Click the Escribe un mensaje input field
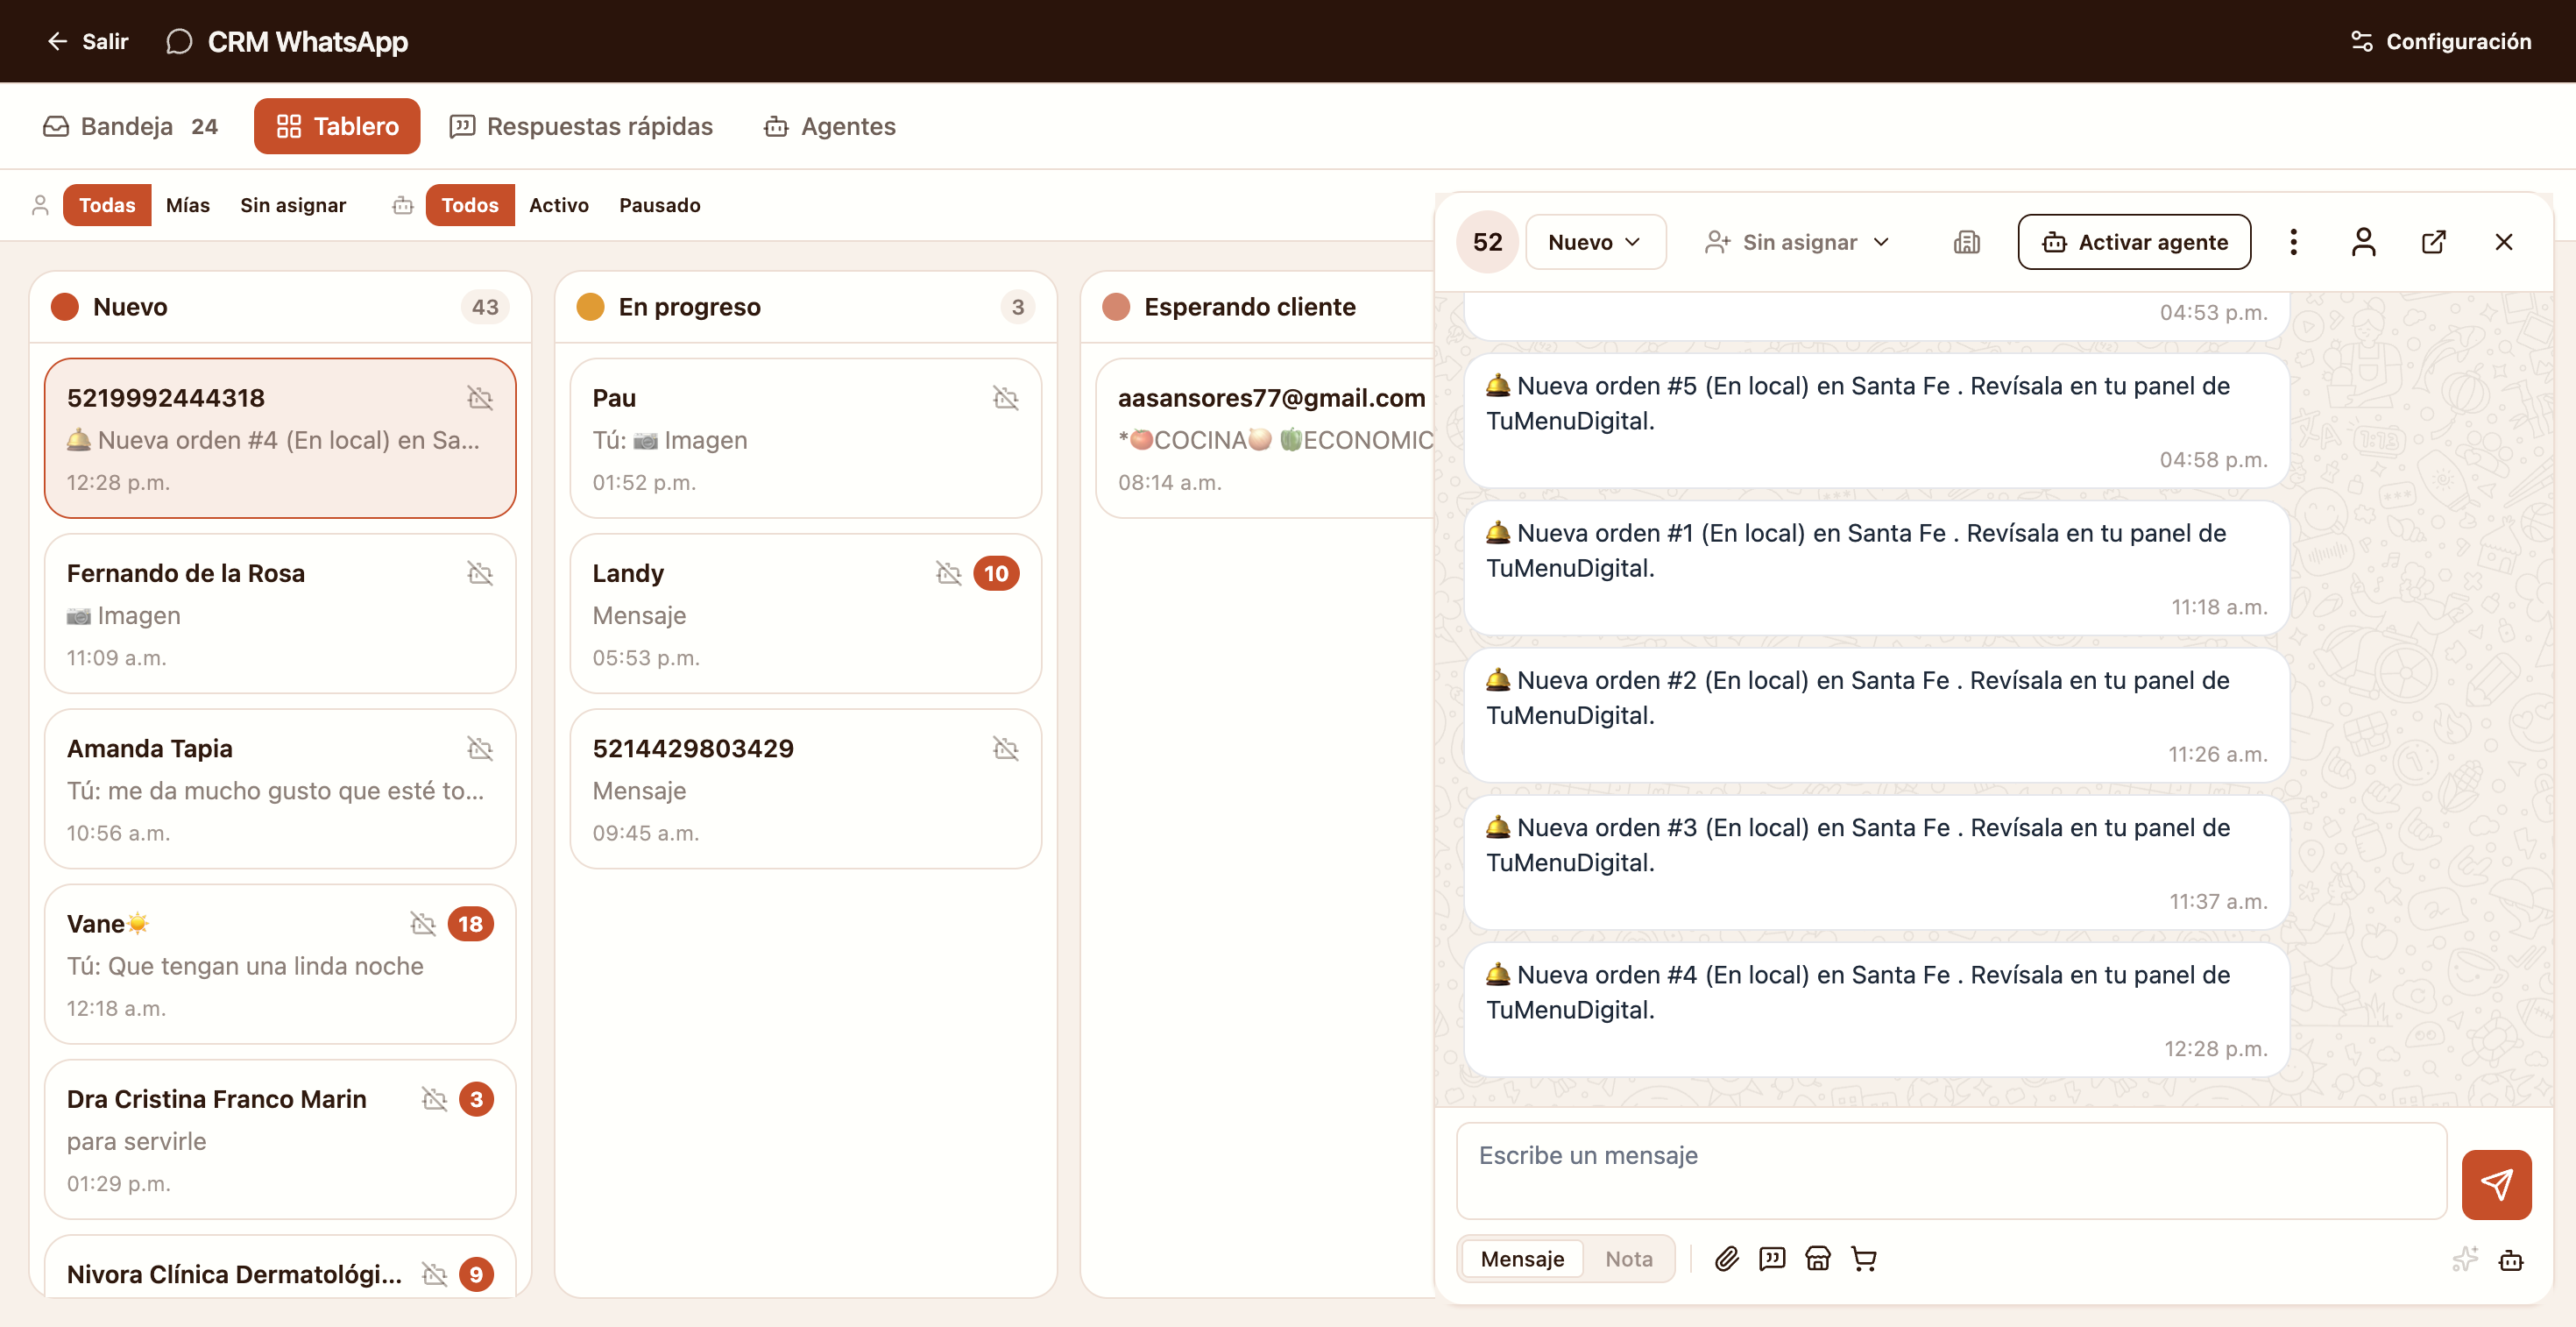This screenshot has width=2576, height=1327. pyautogui.click(x=1951, y=1170)
